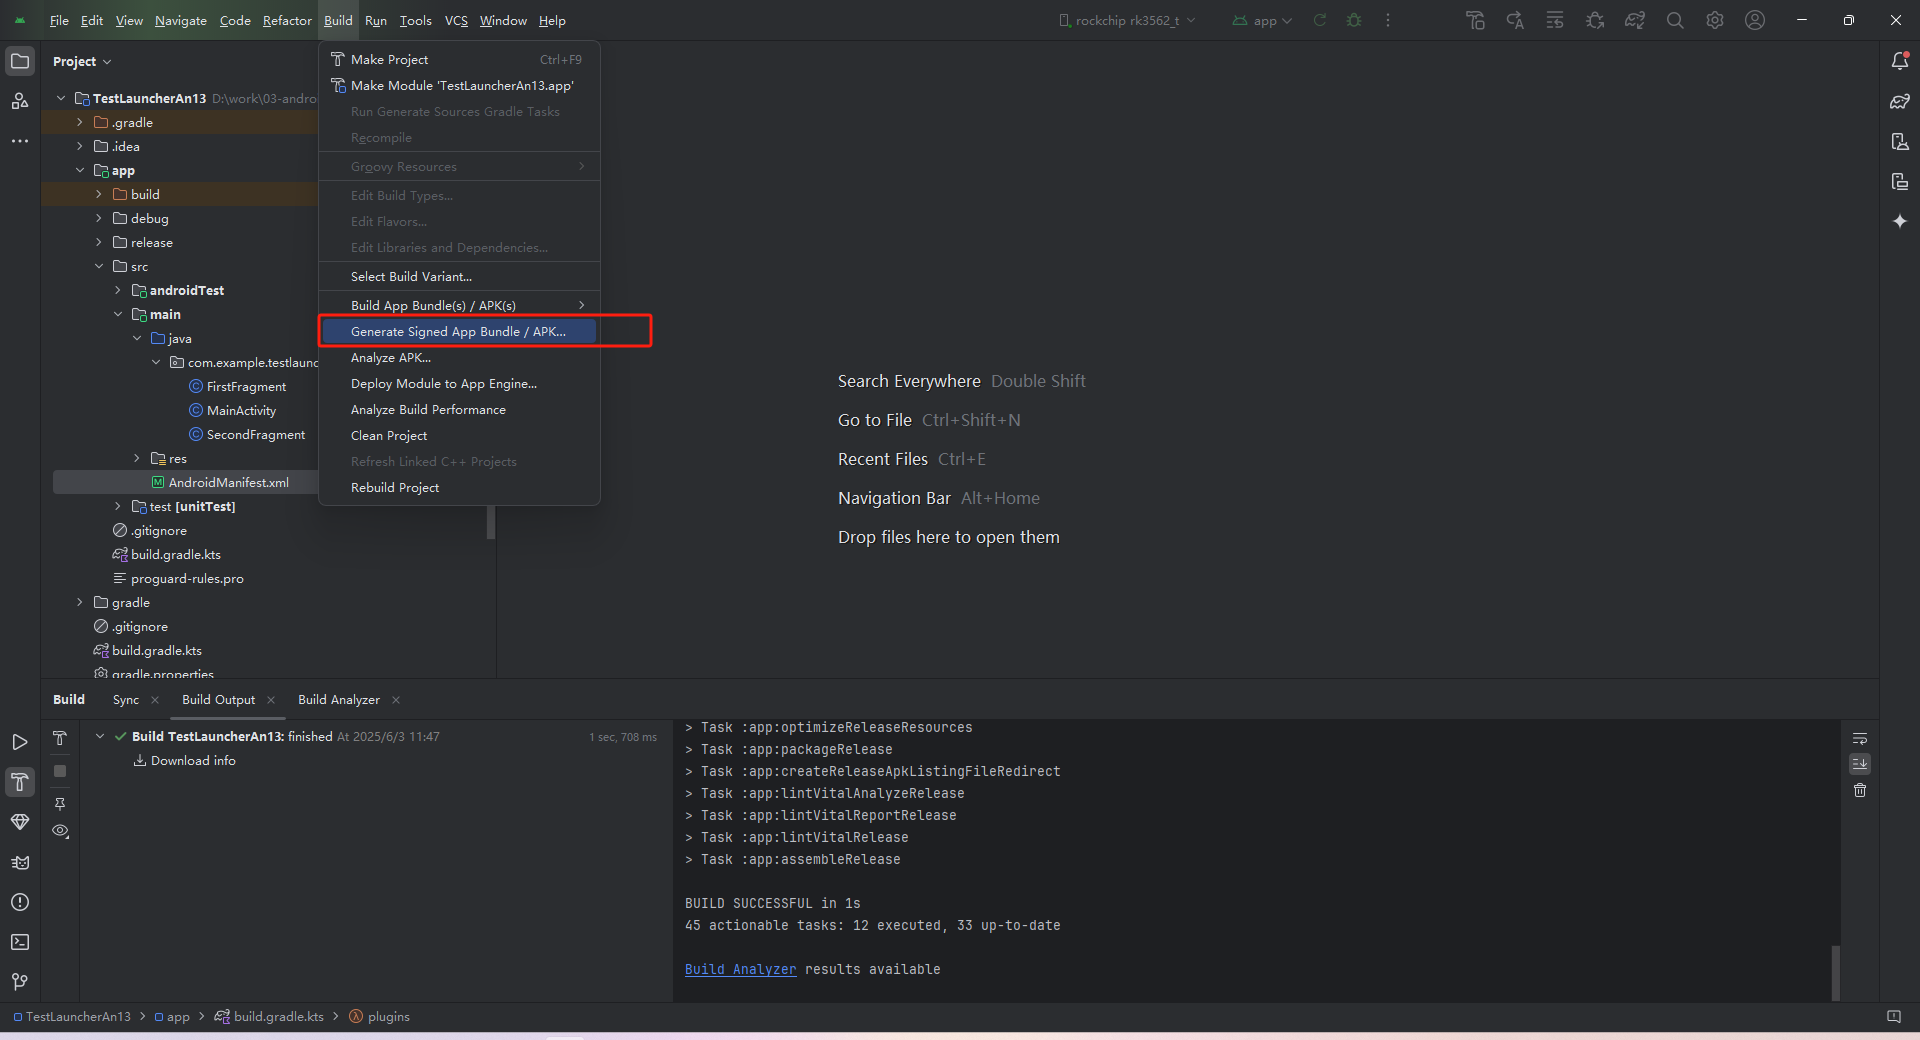1920x1040 pixels.
Task: Toggle soft-wrap in the build output
Action: click(x=1860, y=739)
